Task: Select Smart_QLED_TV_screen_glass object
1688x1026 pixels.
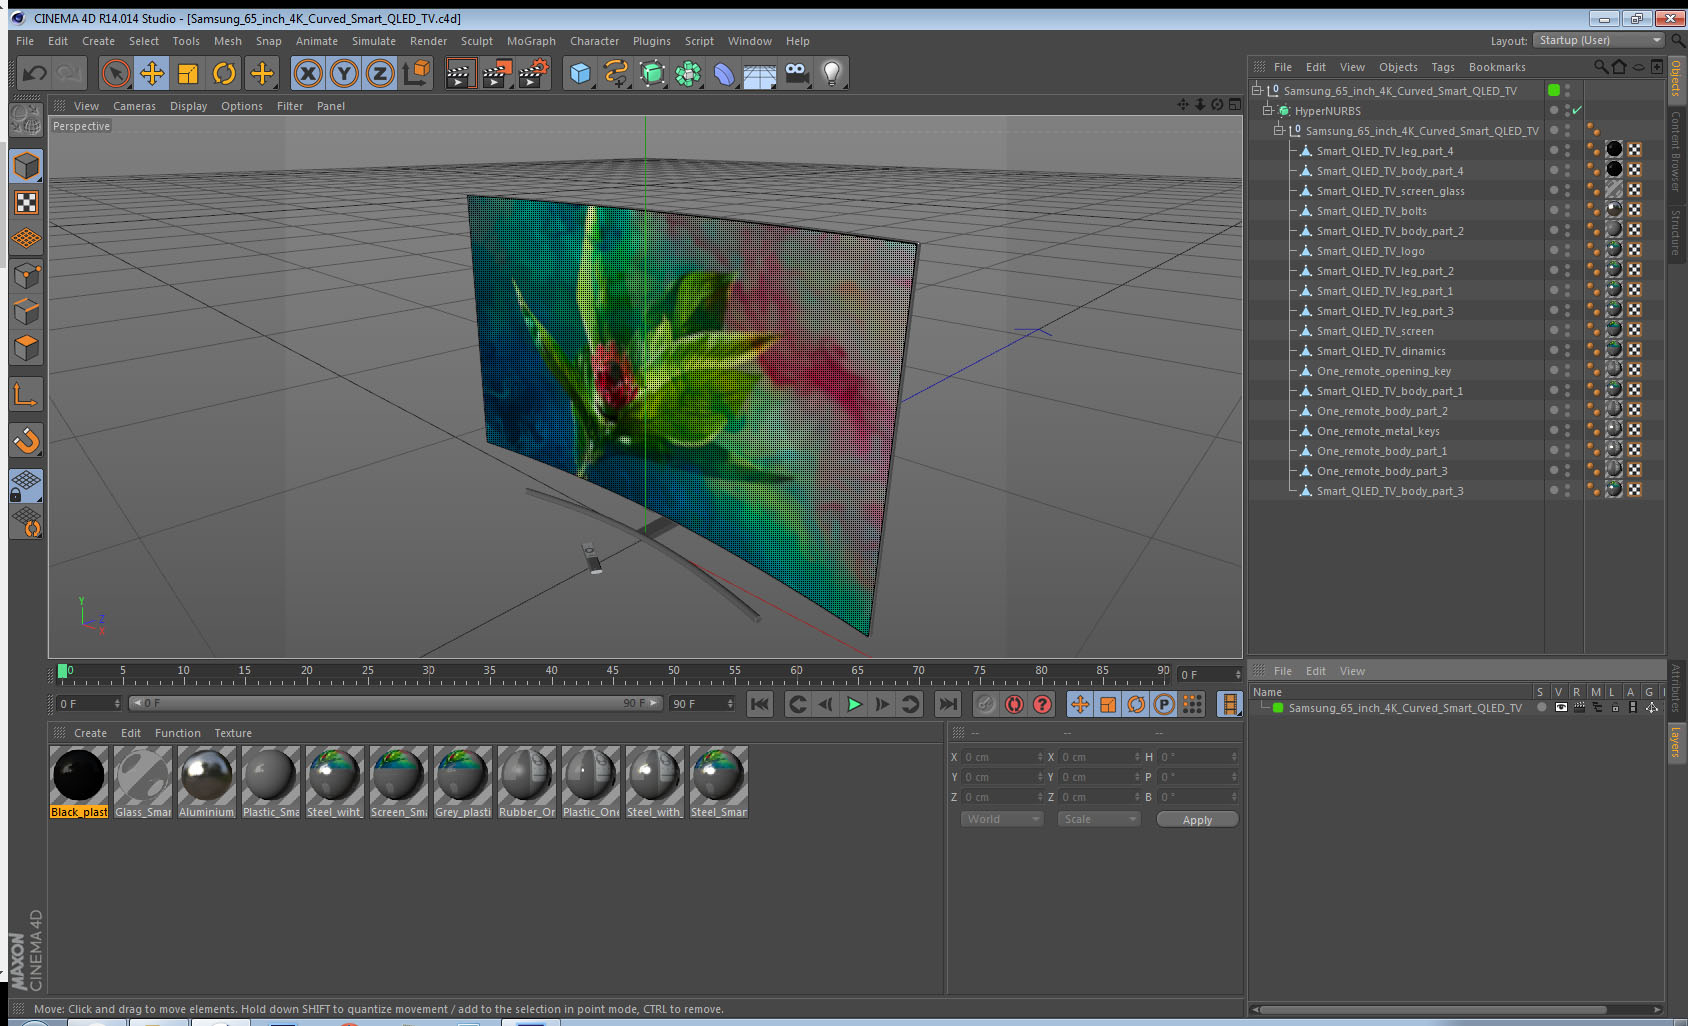Action: (1390, 191)
